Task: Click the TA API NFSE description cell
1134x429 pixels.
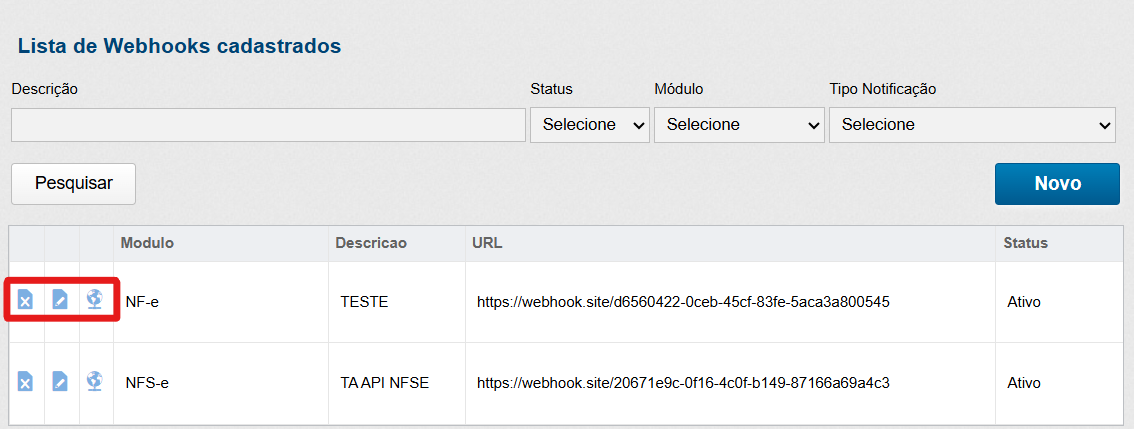Action: pos(384,382)
